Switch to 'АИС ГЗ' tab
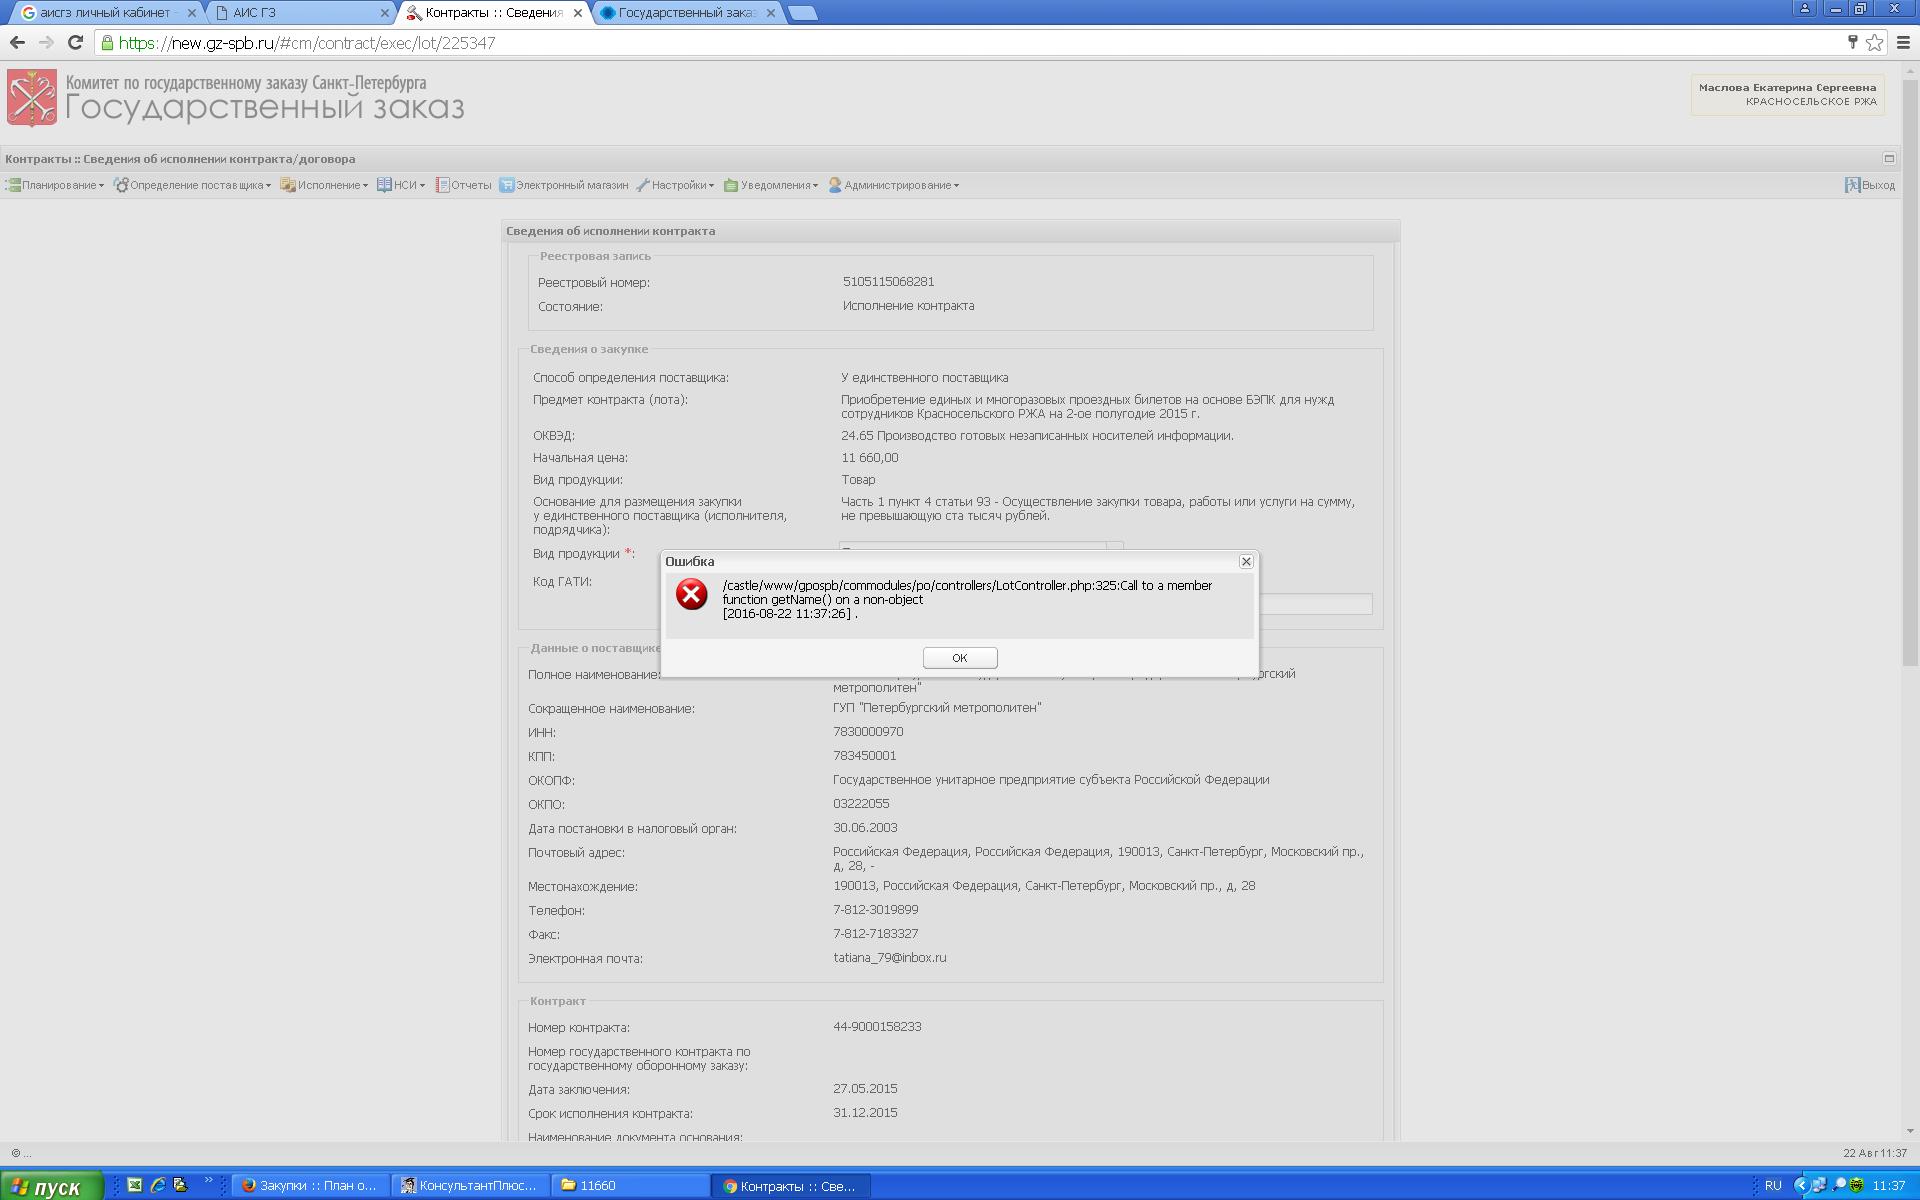 pos(300,13)
